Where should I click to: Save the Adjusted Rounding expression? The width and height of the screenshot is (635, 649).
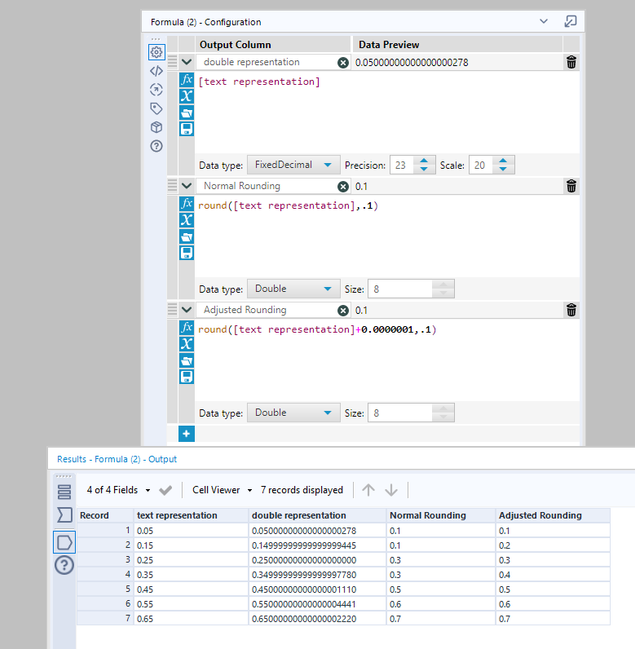187,377
